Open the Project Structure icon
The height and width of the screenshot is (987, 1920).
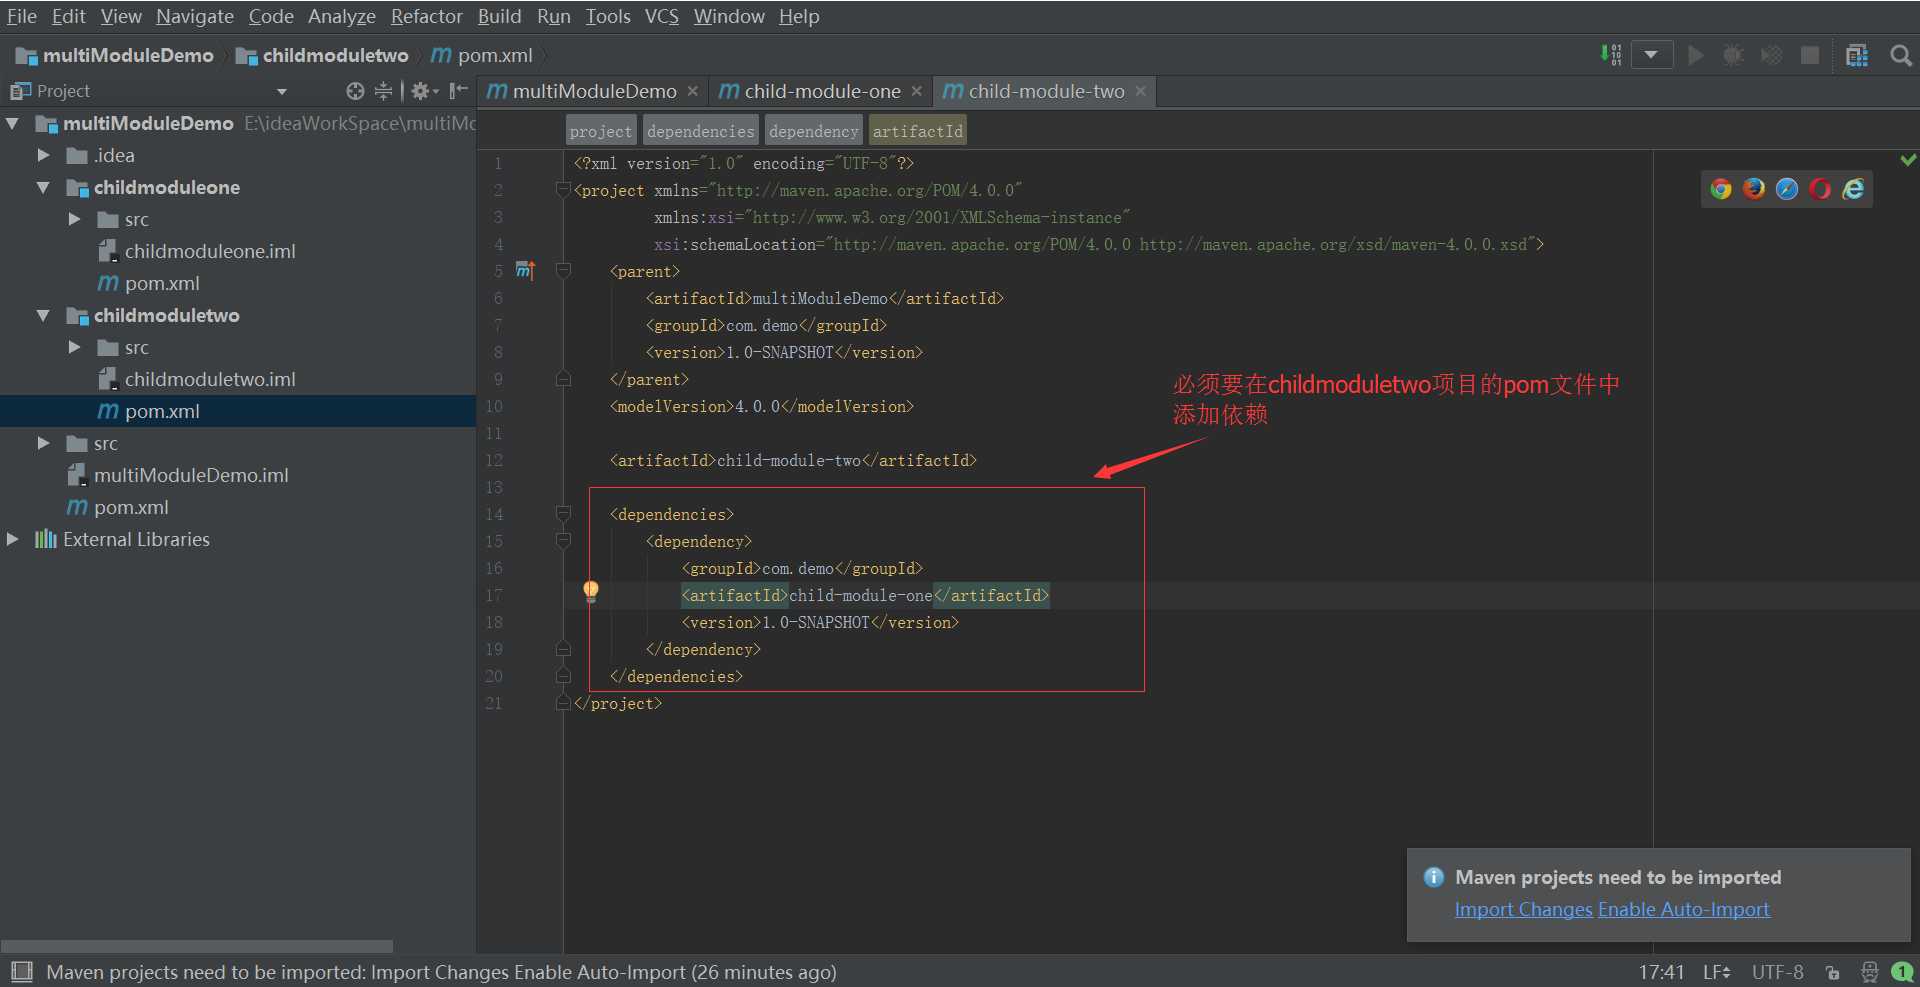(x=1857, y=55)
